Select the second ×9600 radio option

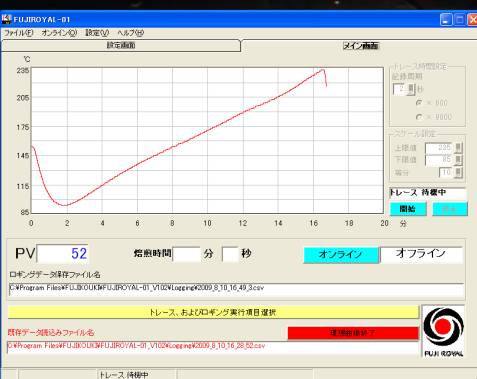point(419,117)
